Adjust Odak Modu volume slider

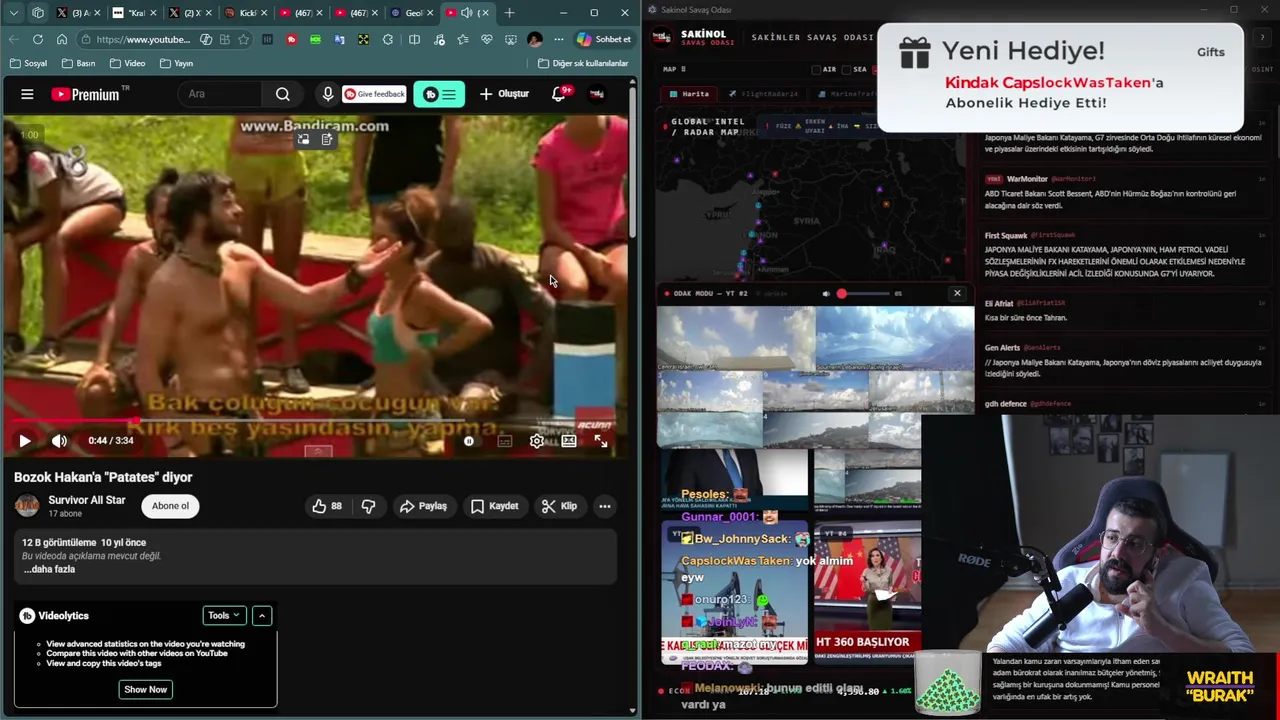(x=863, y=294)
